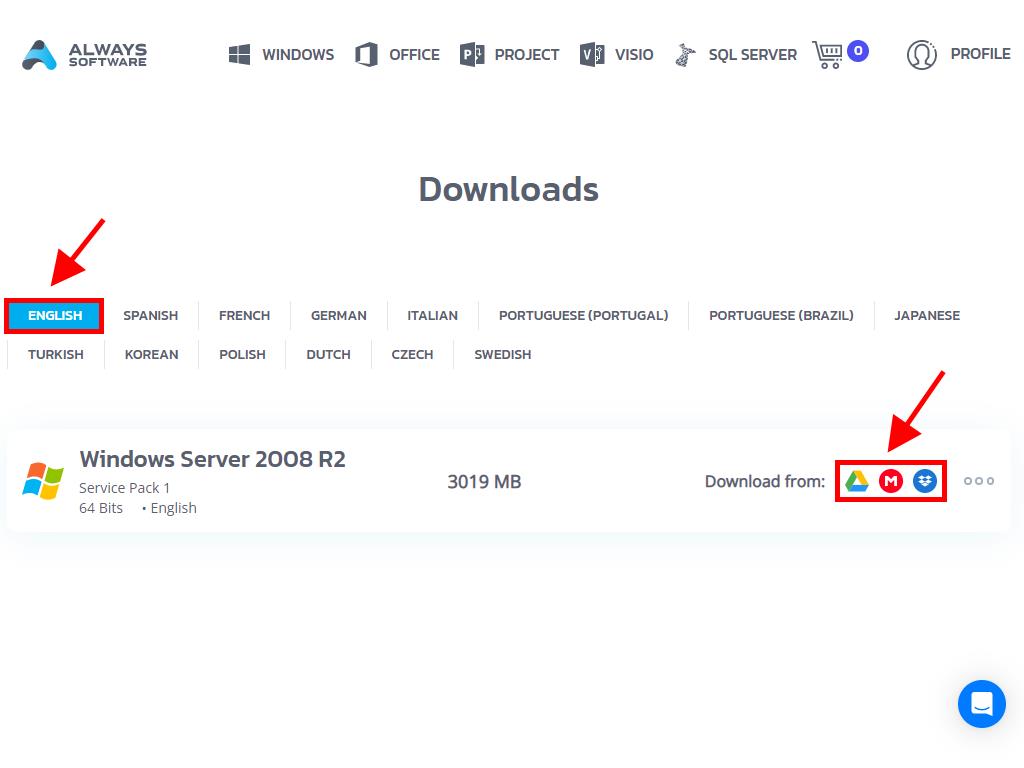Download from Dropbox icon
The width and height of the screenshot is (1024, 768).
[x=925, y=481]
